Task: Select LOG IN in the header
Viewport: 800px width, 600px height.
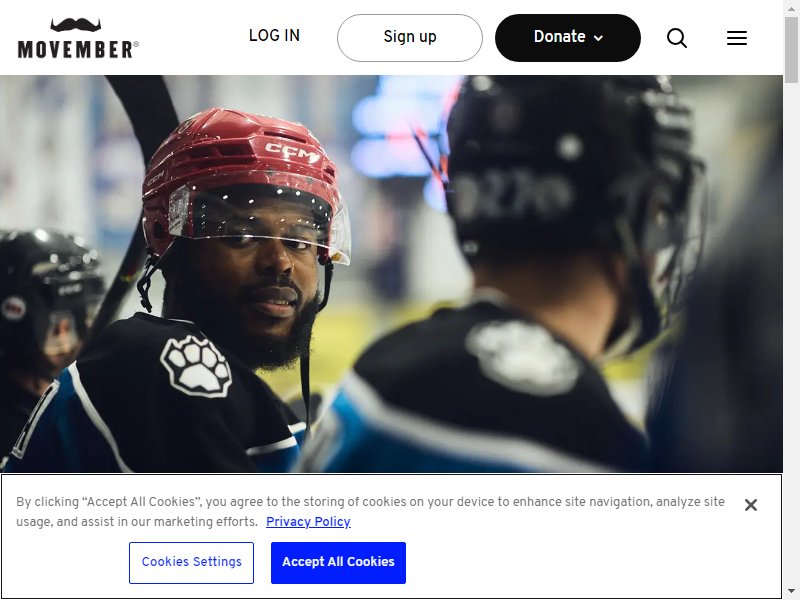Action: click(274, 36)
